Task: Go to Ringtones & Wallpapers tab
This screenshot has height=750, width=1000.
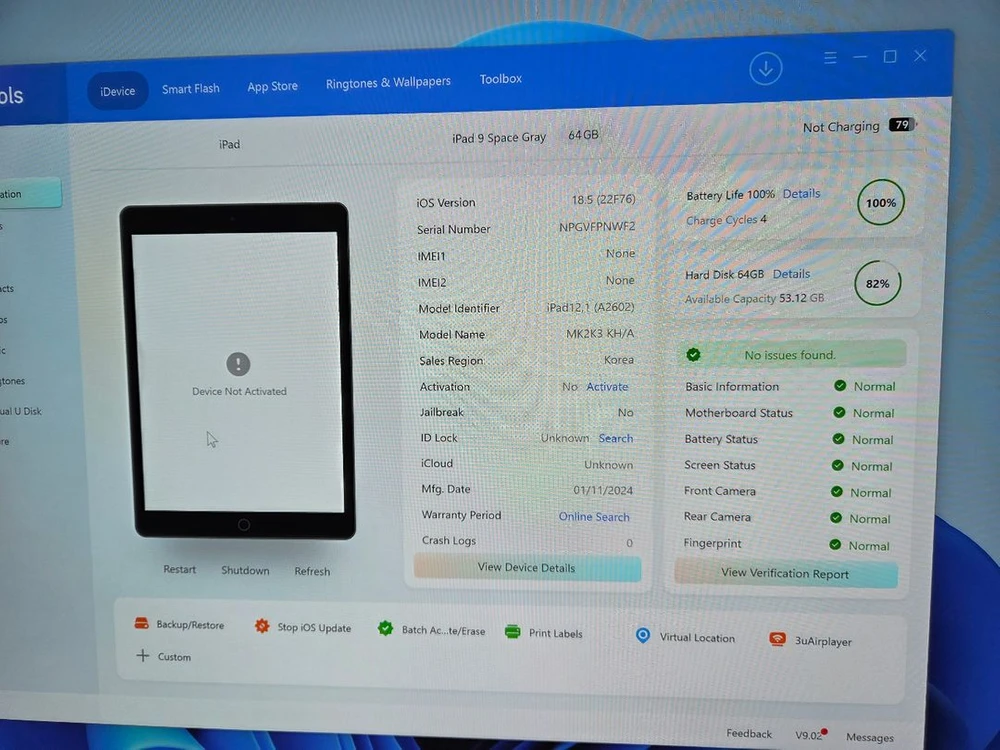Action: pos(388,82)
